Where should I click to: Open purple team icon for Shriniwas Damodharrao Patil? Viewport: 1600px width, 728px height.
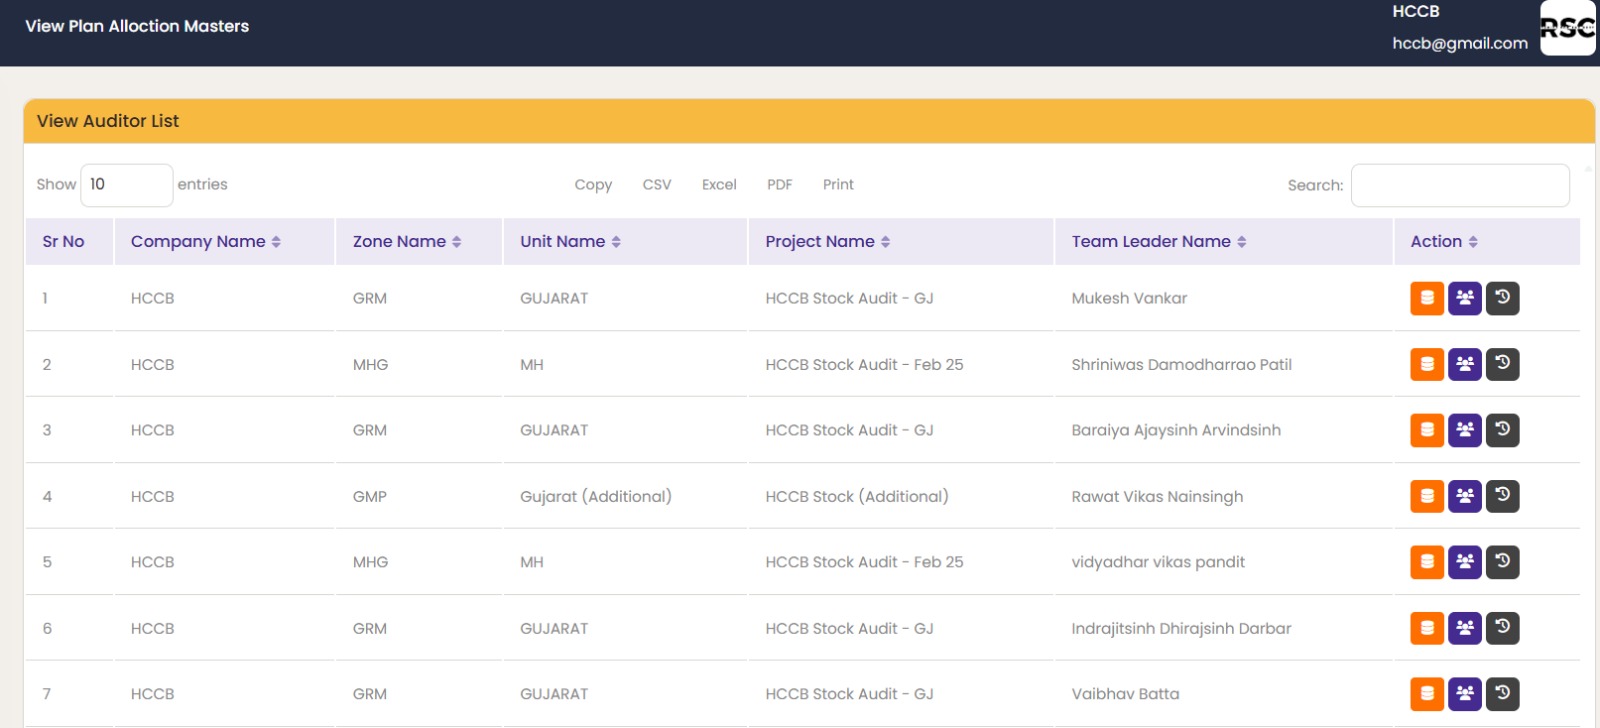pos(1465,364)
